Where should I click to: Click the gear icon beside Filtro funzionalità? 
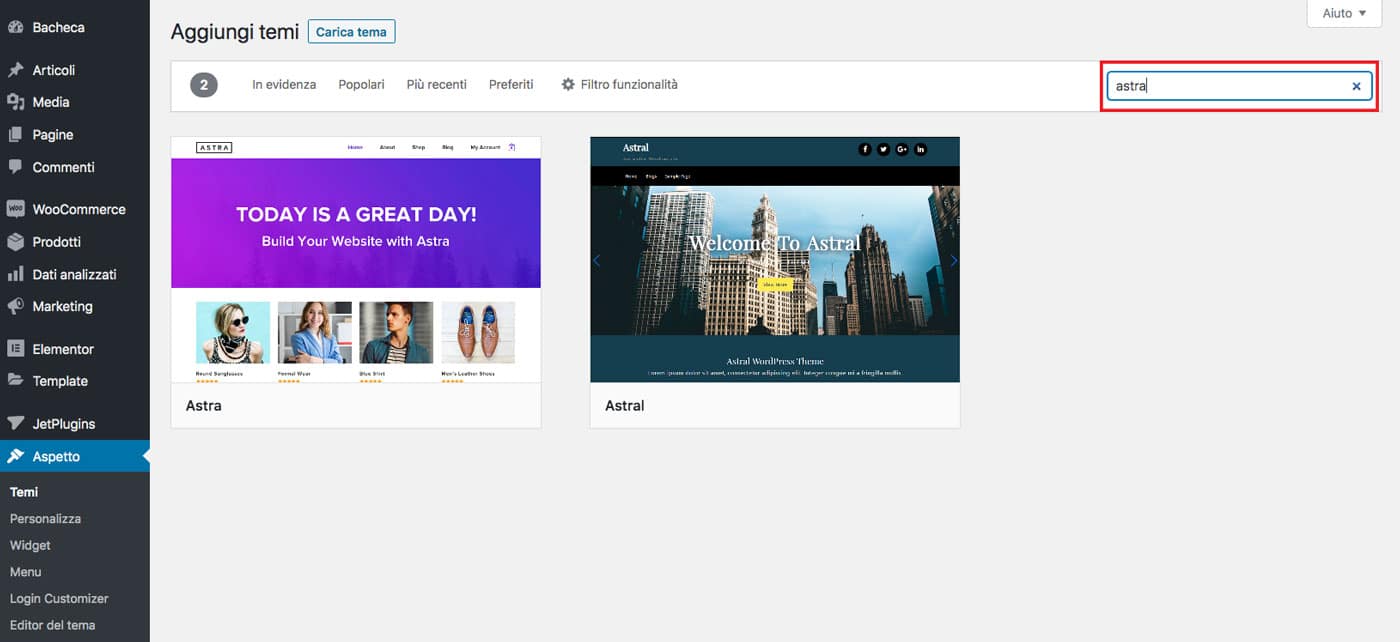[568, 85]
